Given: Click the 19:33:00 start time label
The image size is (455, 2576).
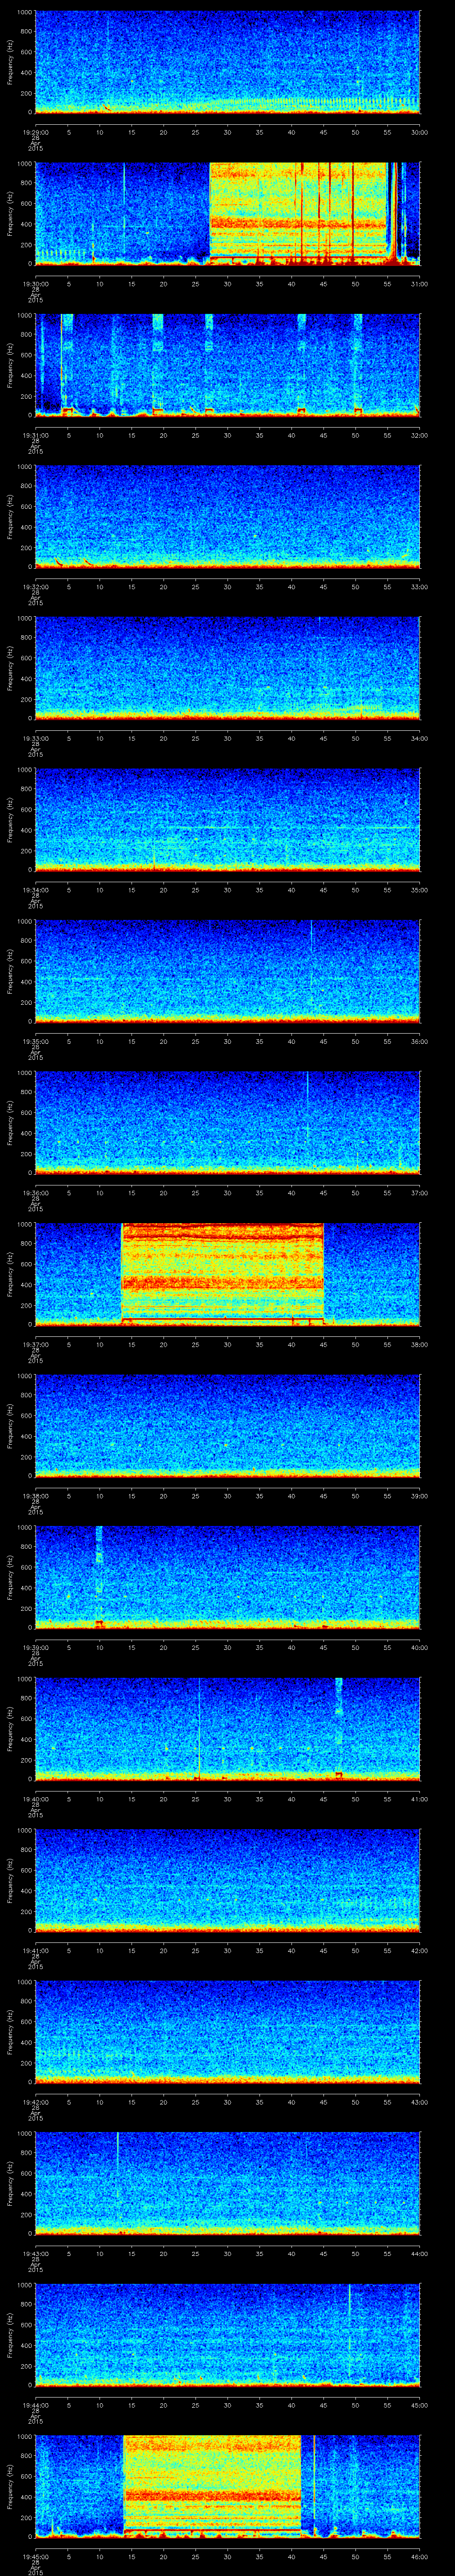Looking at the screenshot, I should 35,737.
